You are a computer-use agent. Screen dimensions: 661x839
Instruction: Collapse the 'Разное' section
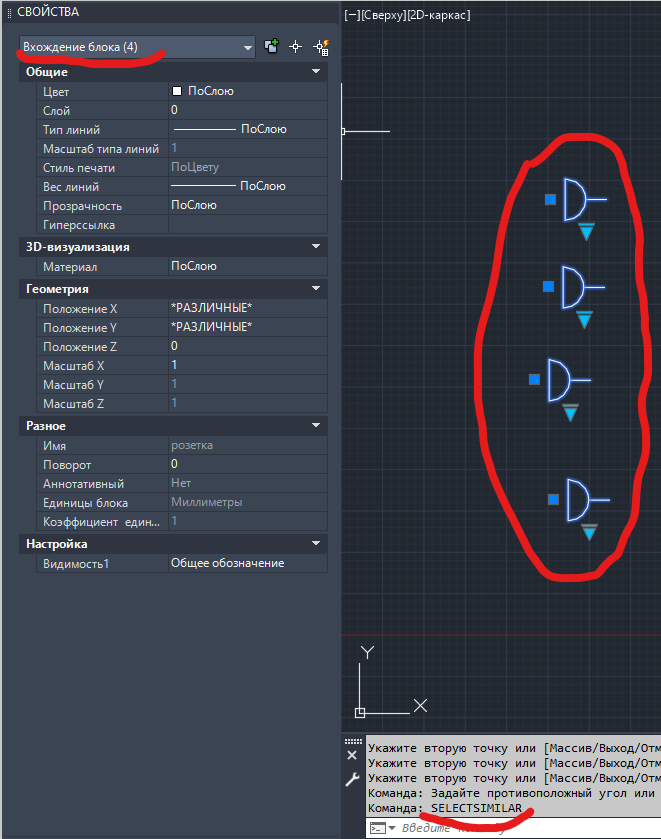[316, 425]
